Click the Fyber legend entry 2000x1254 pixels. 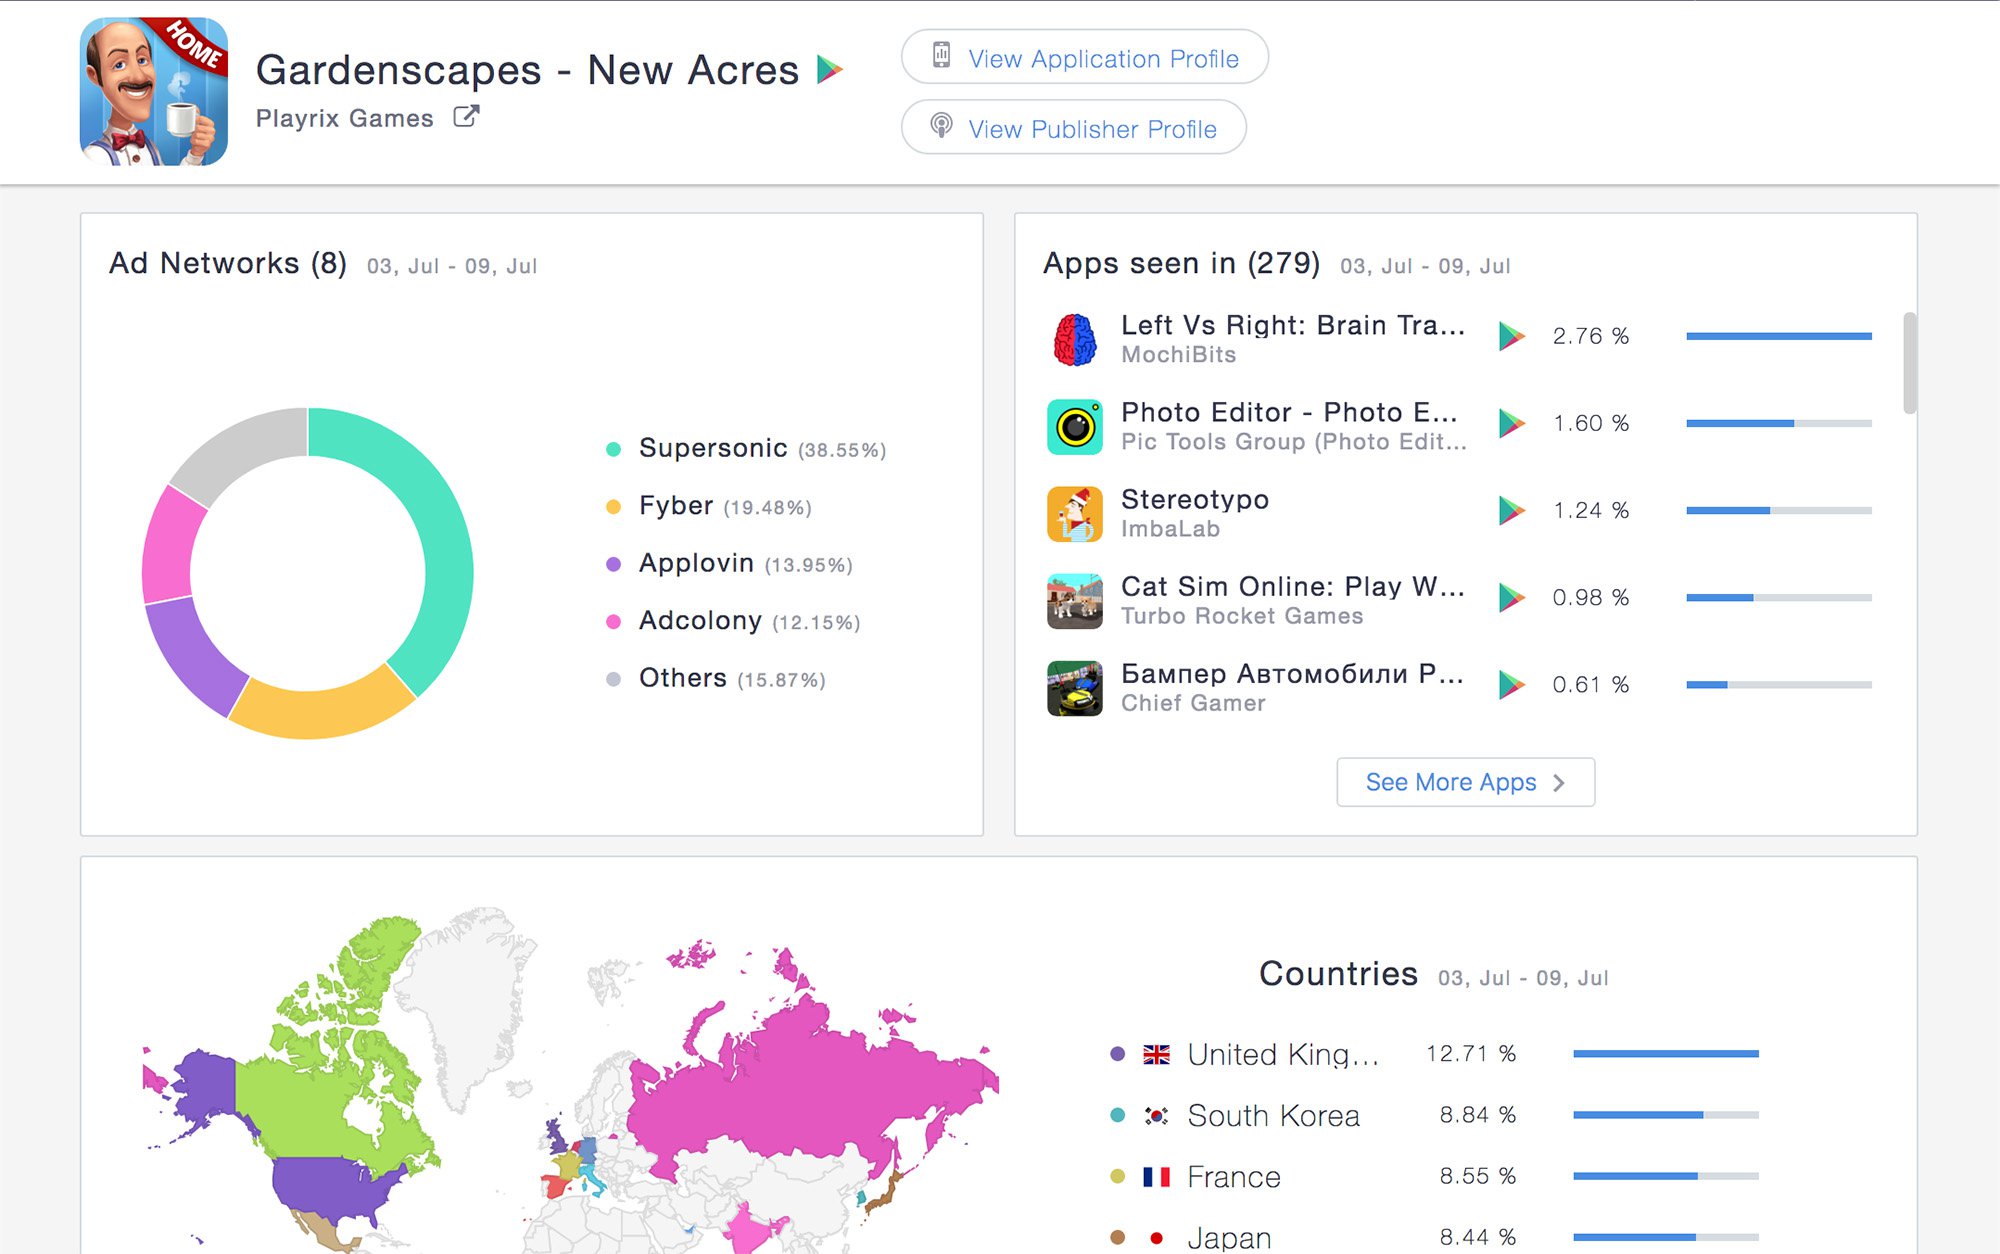[709, 506]
